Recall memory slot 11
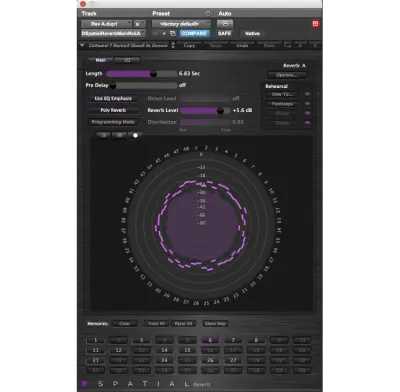The image size is (400, 392). click(95, 350)
